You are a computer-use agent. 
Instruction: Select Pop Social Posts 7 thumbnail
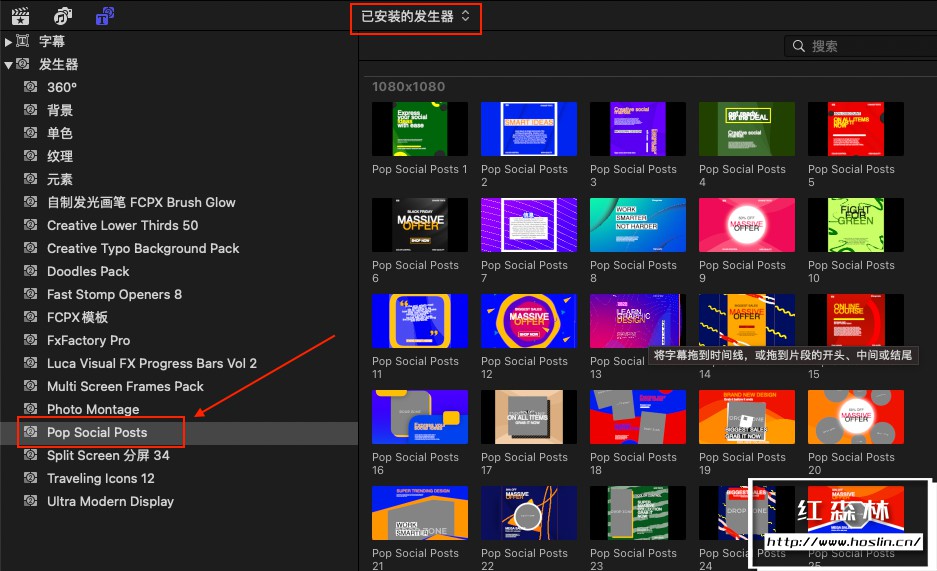(529, 225)
